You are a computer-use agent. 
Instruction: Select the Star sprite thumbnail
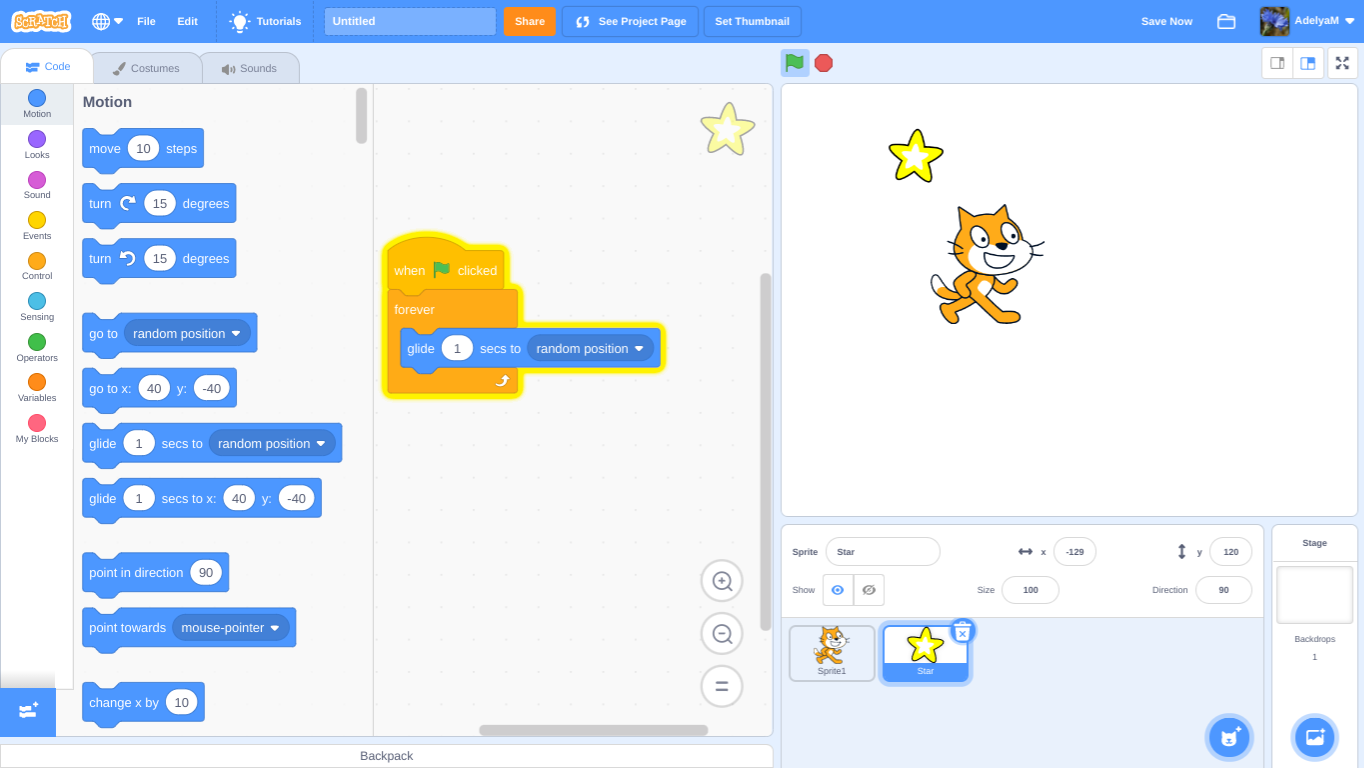click(925, 653)
